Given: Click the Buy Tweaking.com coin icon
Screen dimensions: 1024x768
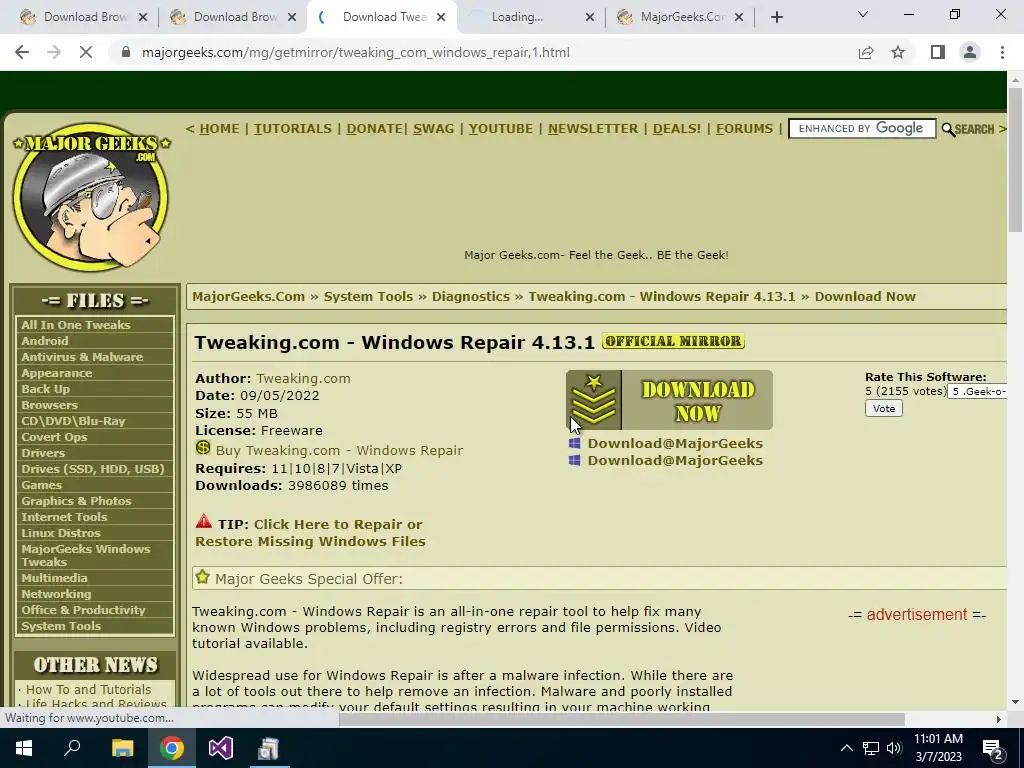Looking at the screenshot, I should tap(203, 448).
